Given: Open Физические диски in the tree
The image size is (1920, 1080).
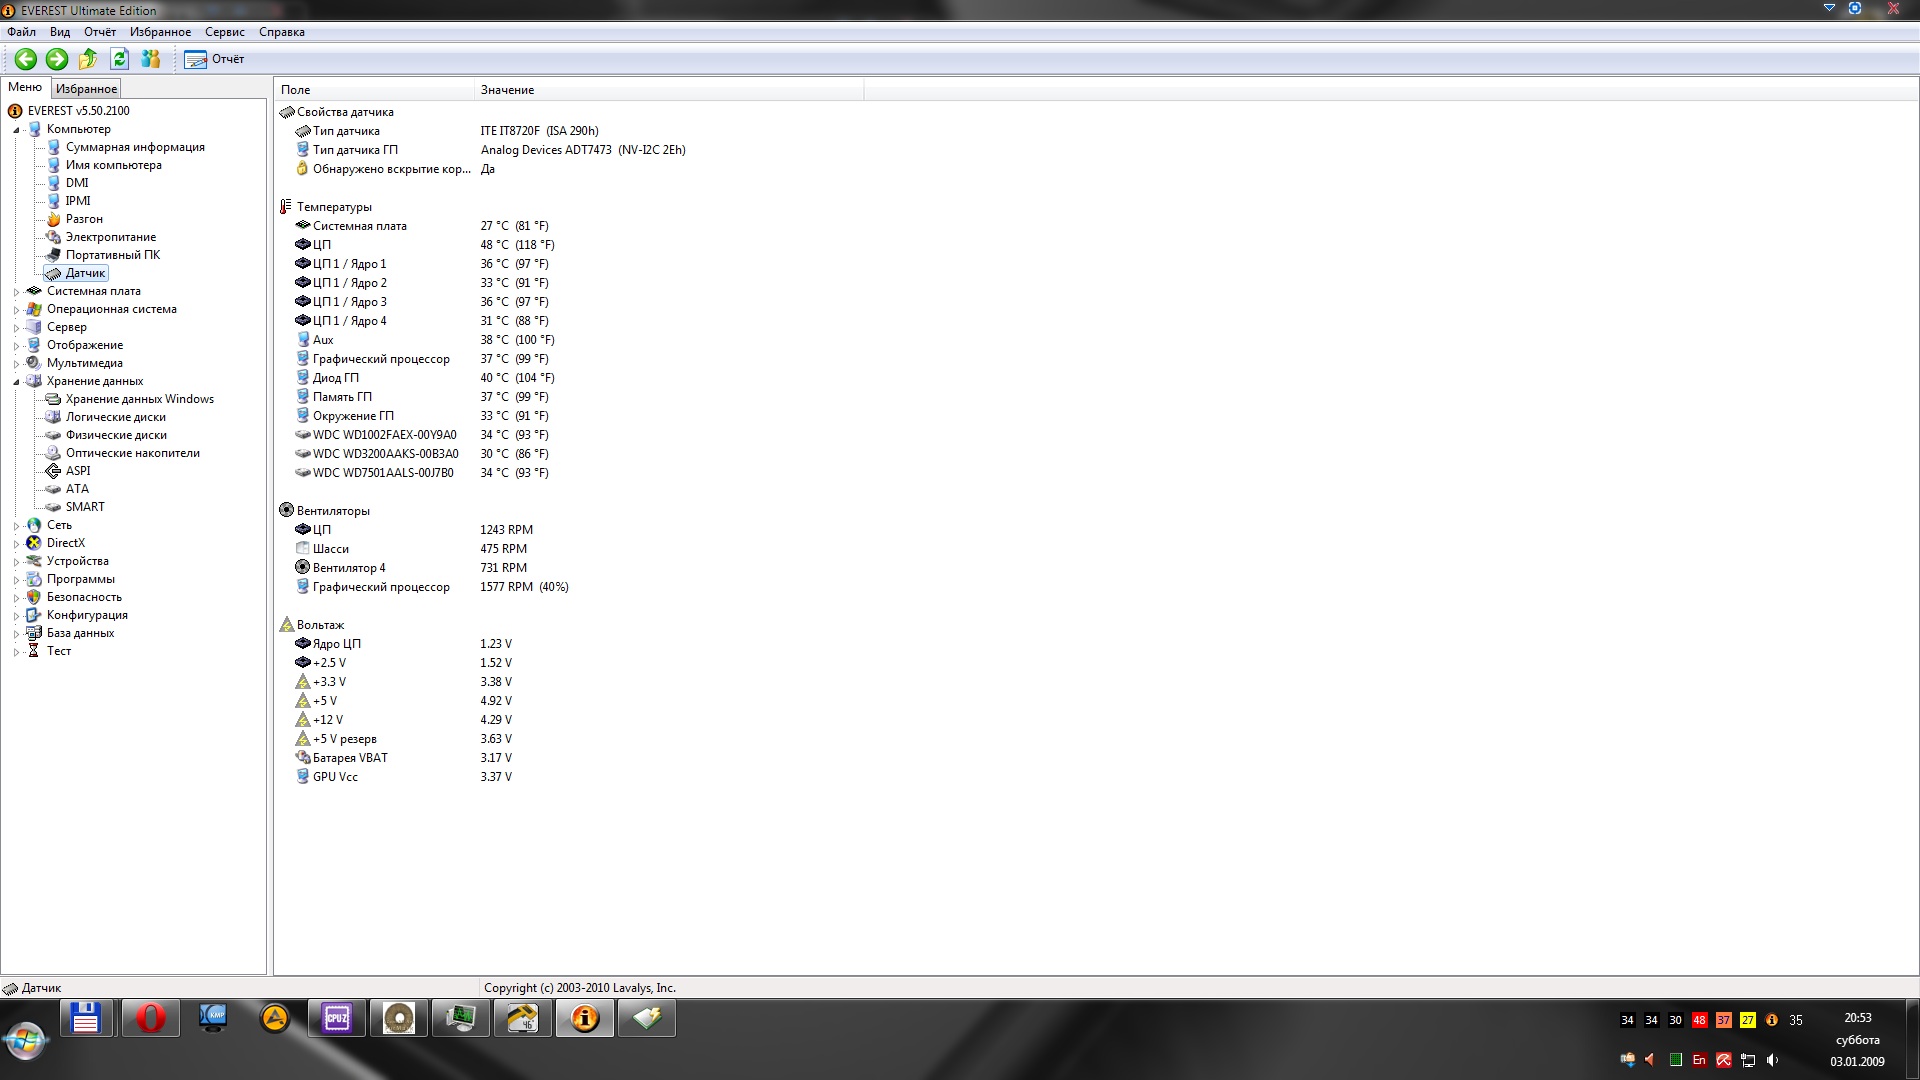Looking at the screenshot, I should [116, 435].
